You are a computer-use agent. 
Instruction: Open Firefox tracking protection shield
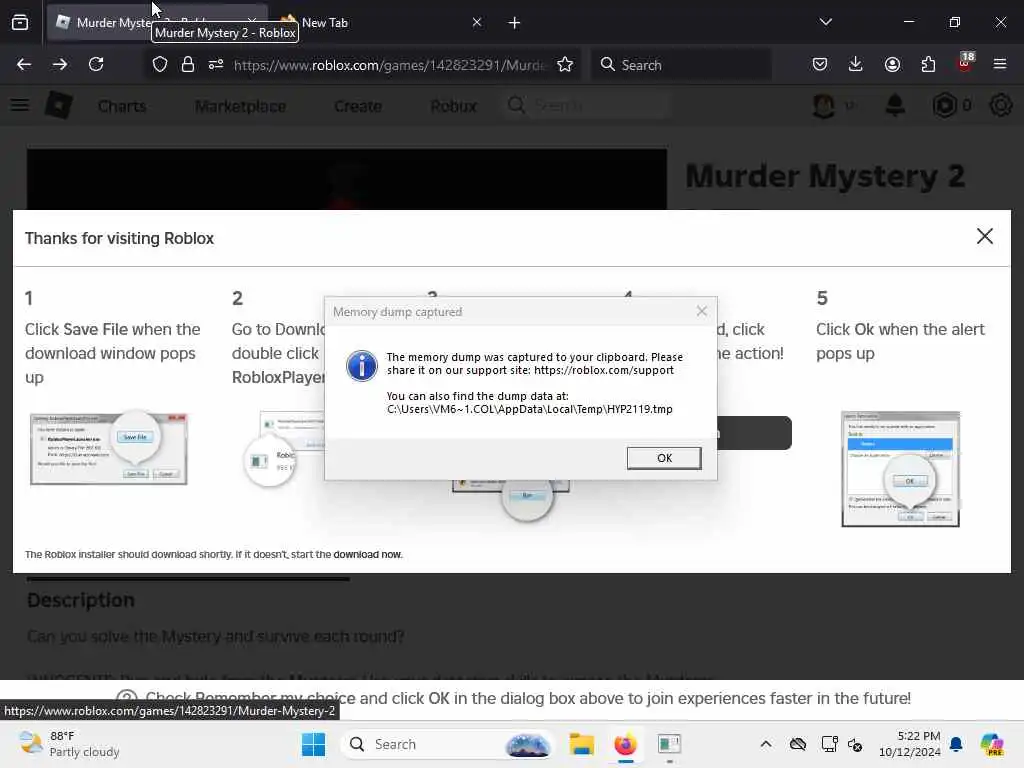coord(160,65)
